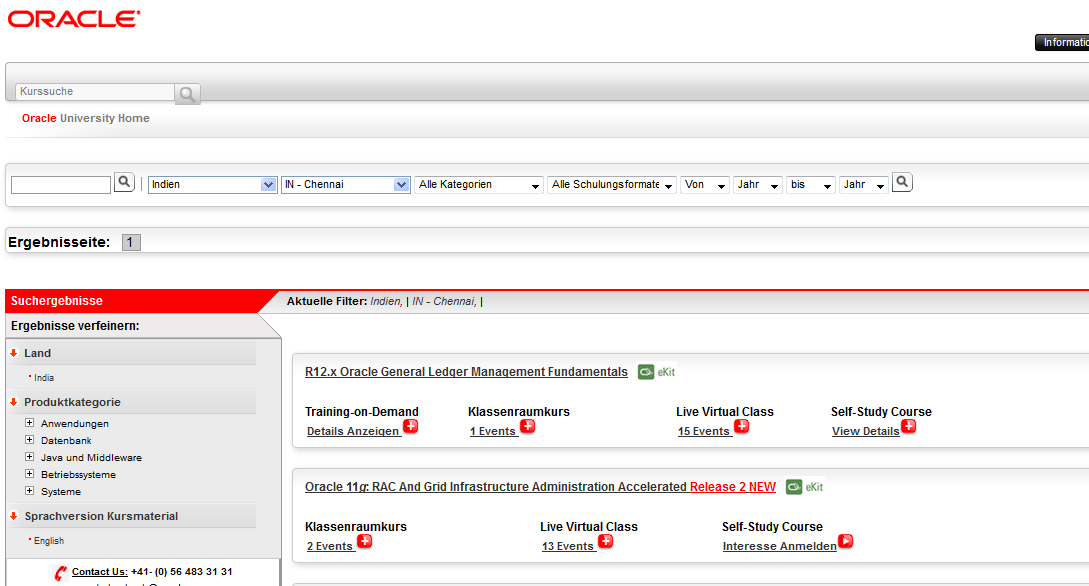Click the magnifier next to keyword field
1089x586 pixels.
pos(124,182)
